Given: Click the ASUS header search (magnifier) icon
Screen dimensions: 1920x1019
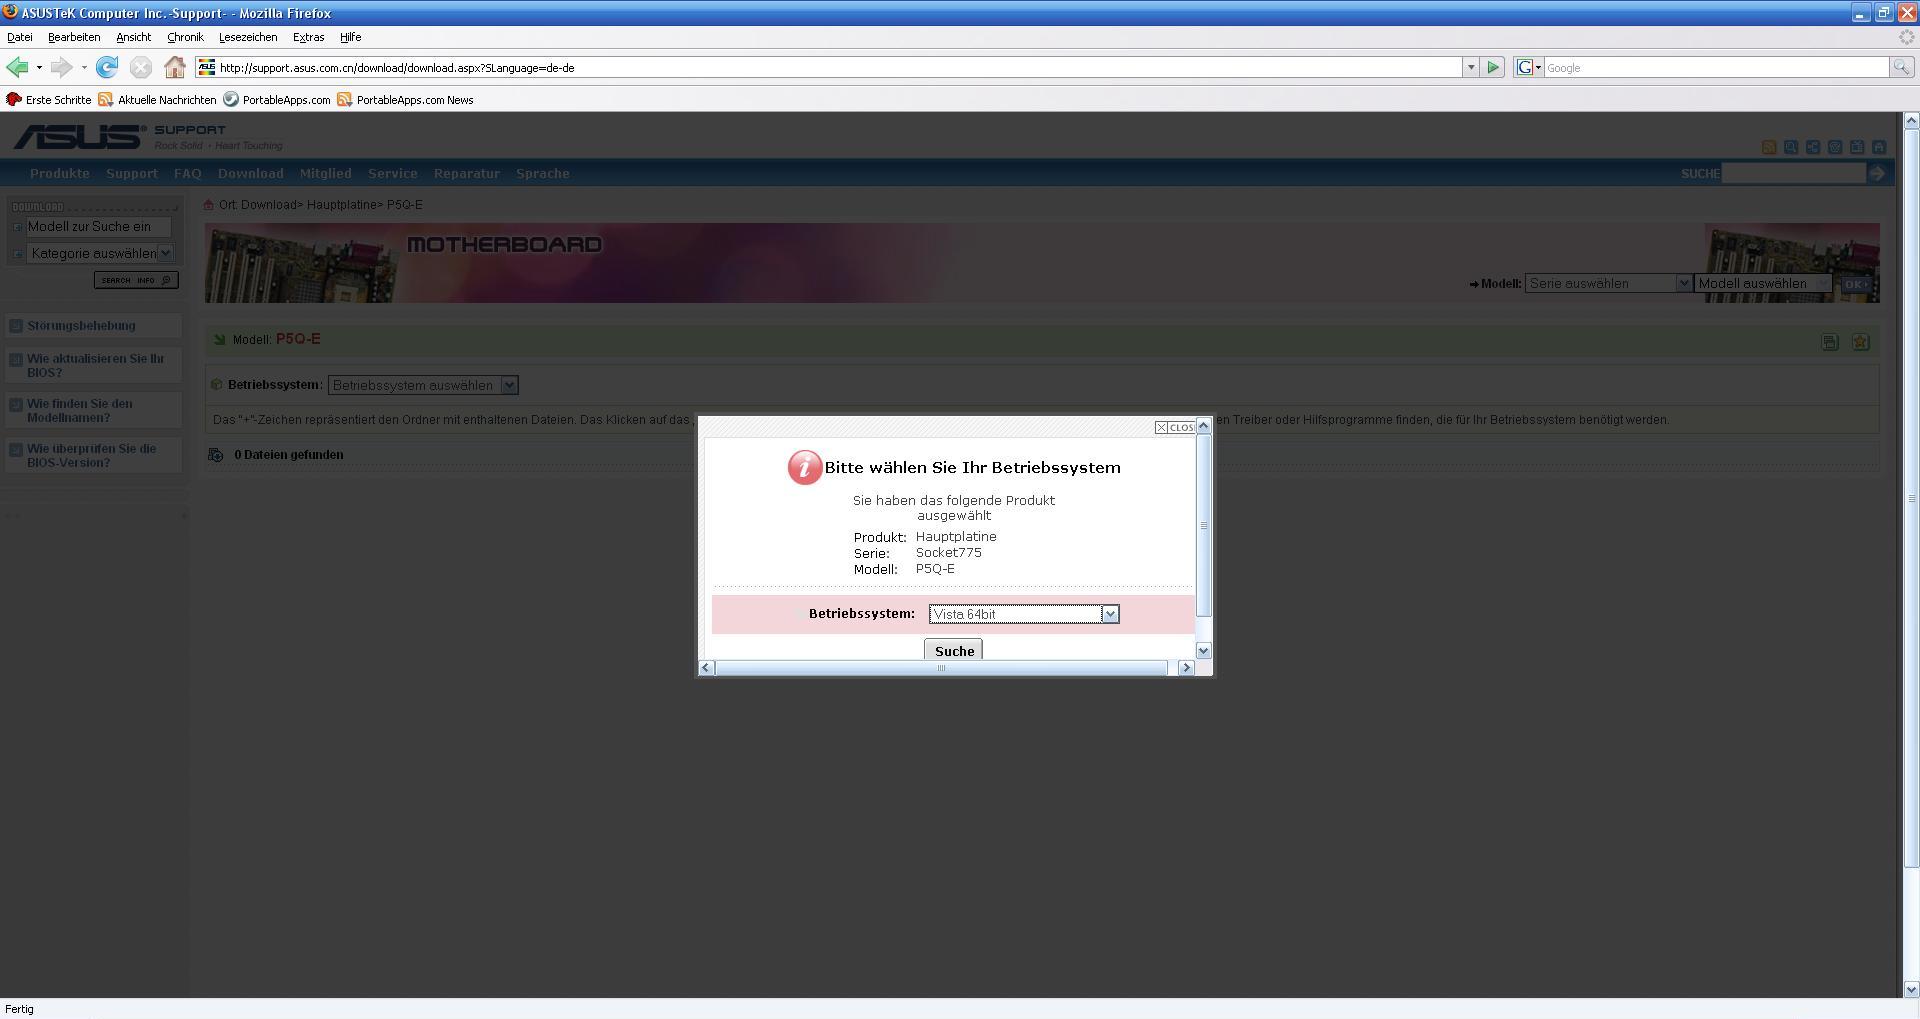Looking at the screenshot, I should tap(1791, 147).
